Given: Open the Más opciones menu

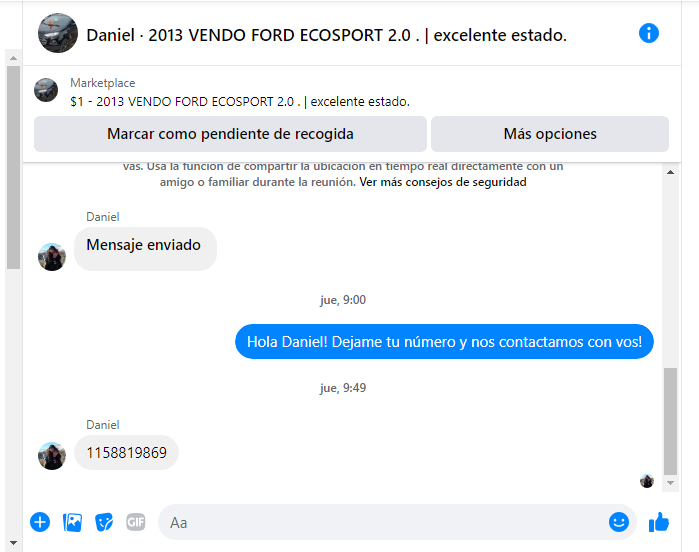Looking at the screenshot, I should coord(550,134).
